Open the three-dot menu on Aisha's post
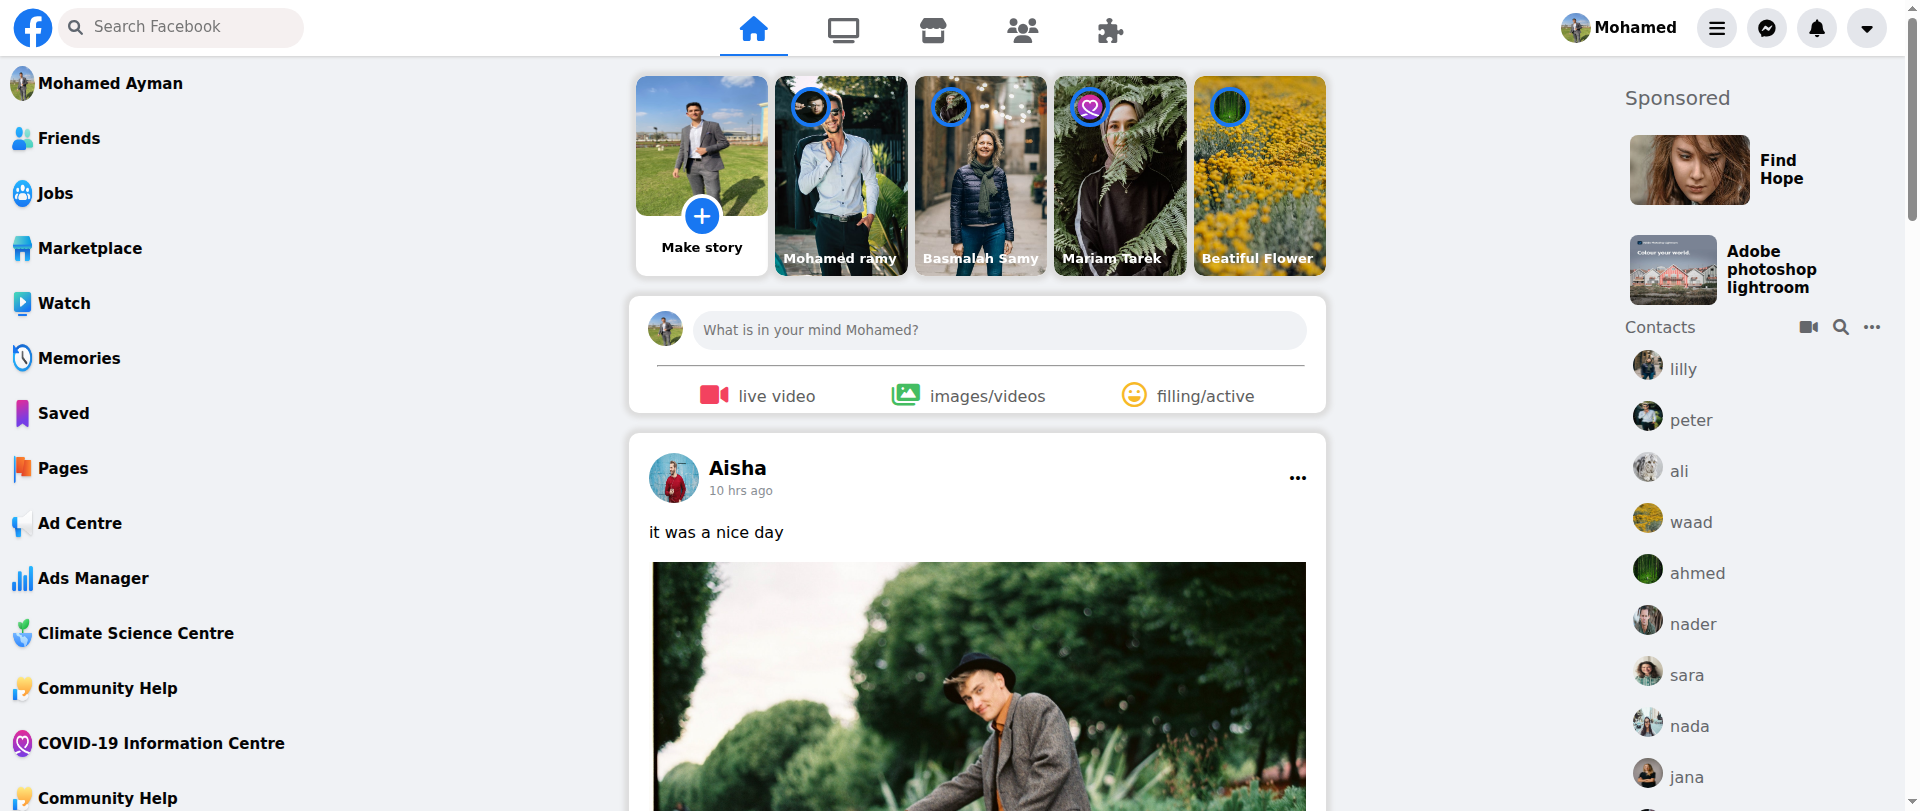Viewport: 1920px width, 811px height. point(1297,478)
